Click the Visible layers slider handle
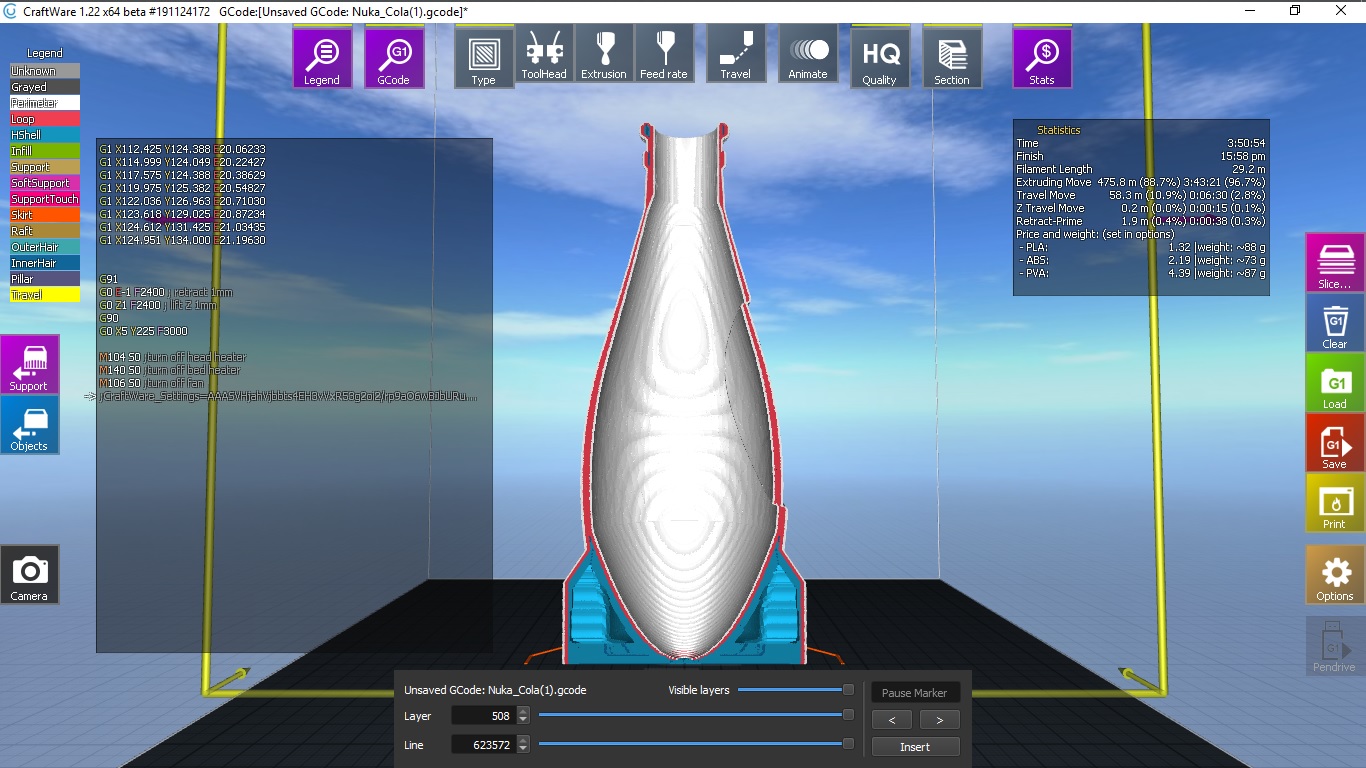Viewport: 1366px width, 768px height. [x=848, y=689]
